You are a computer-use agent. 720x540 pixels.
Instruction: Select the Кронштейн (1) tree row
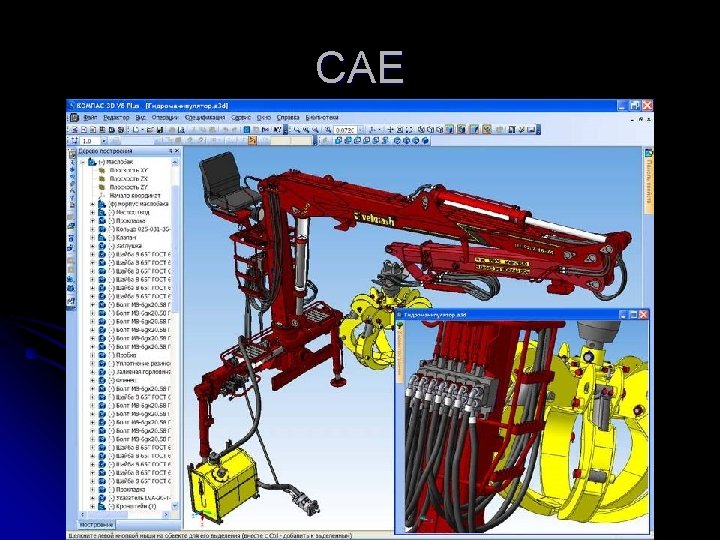coord(133,506)
